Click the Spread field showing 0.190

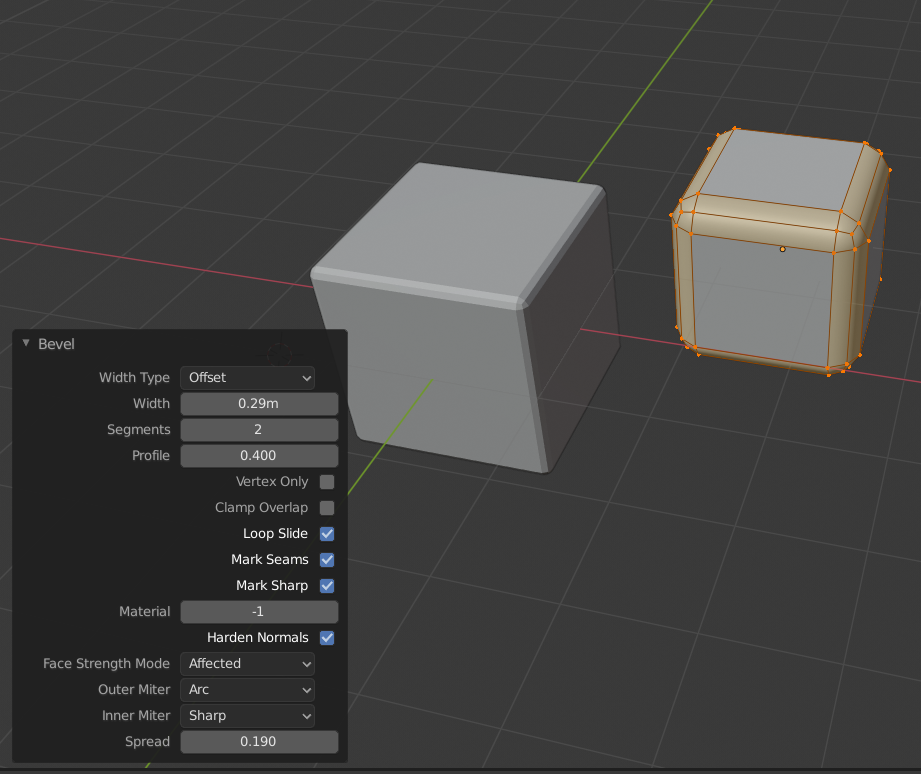click(259, 741)
